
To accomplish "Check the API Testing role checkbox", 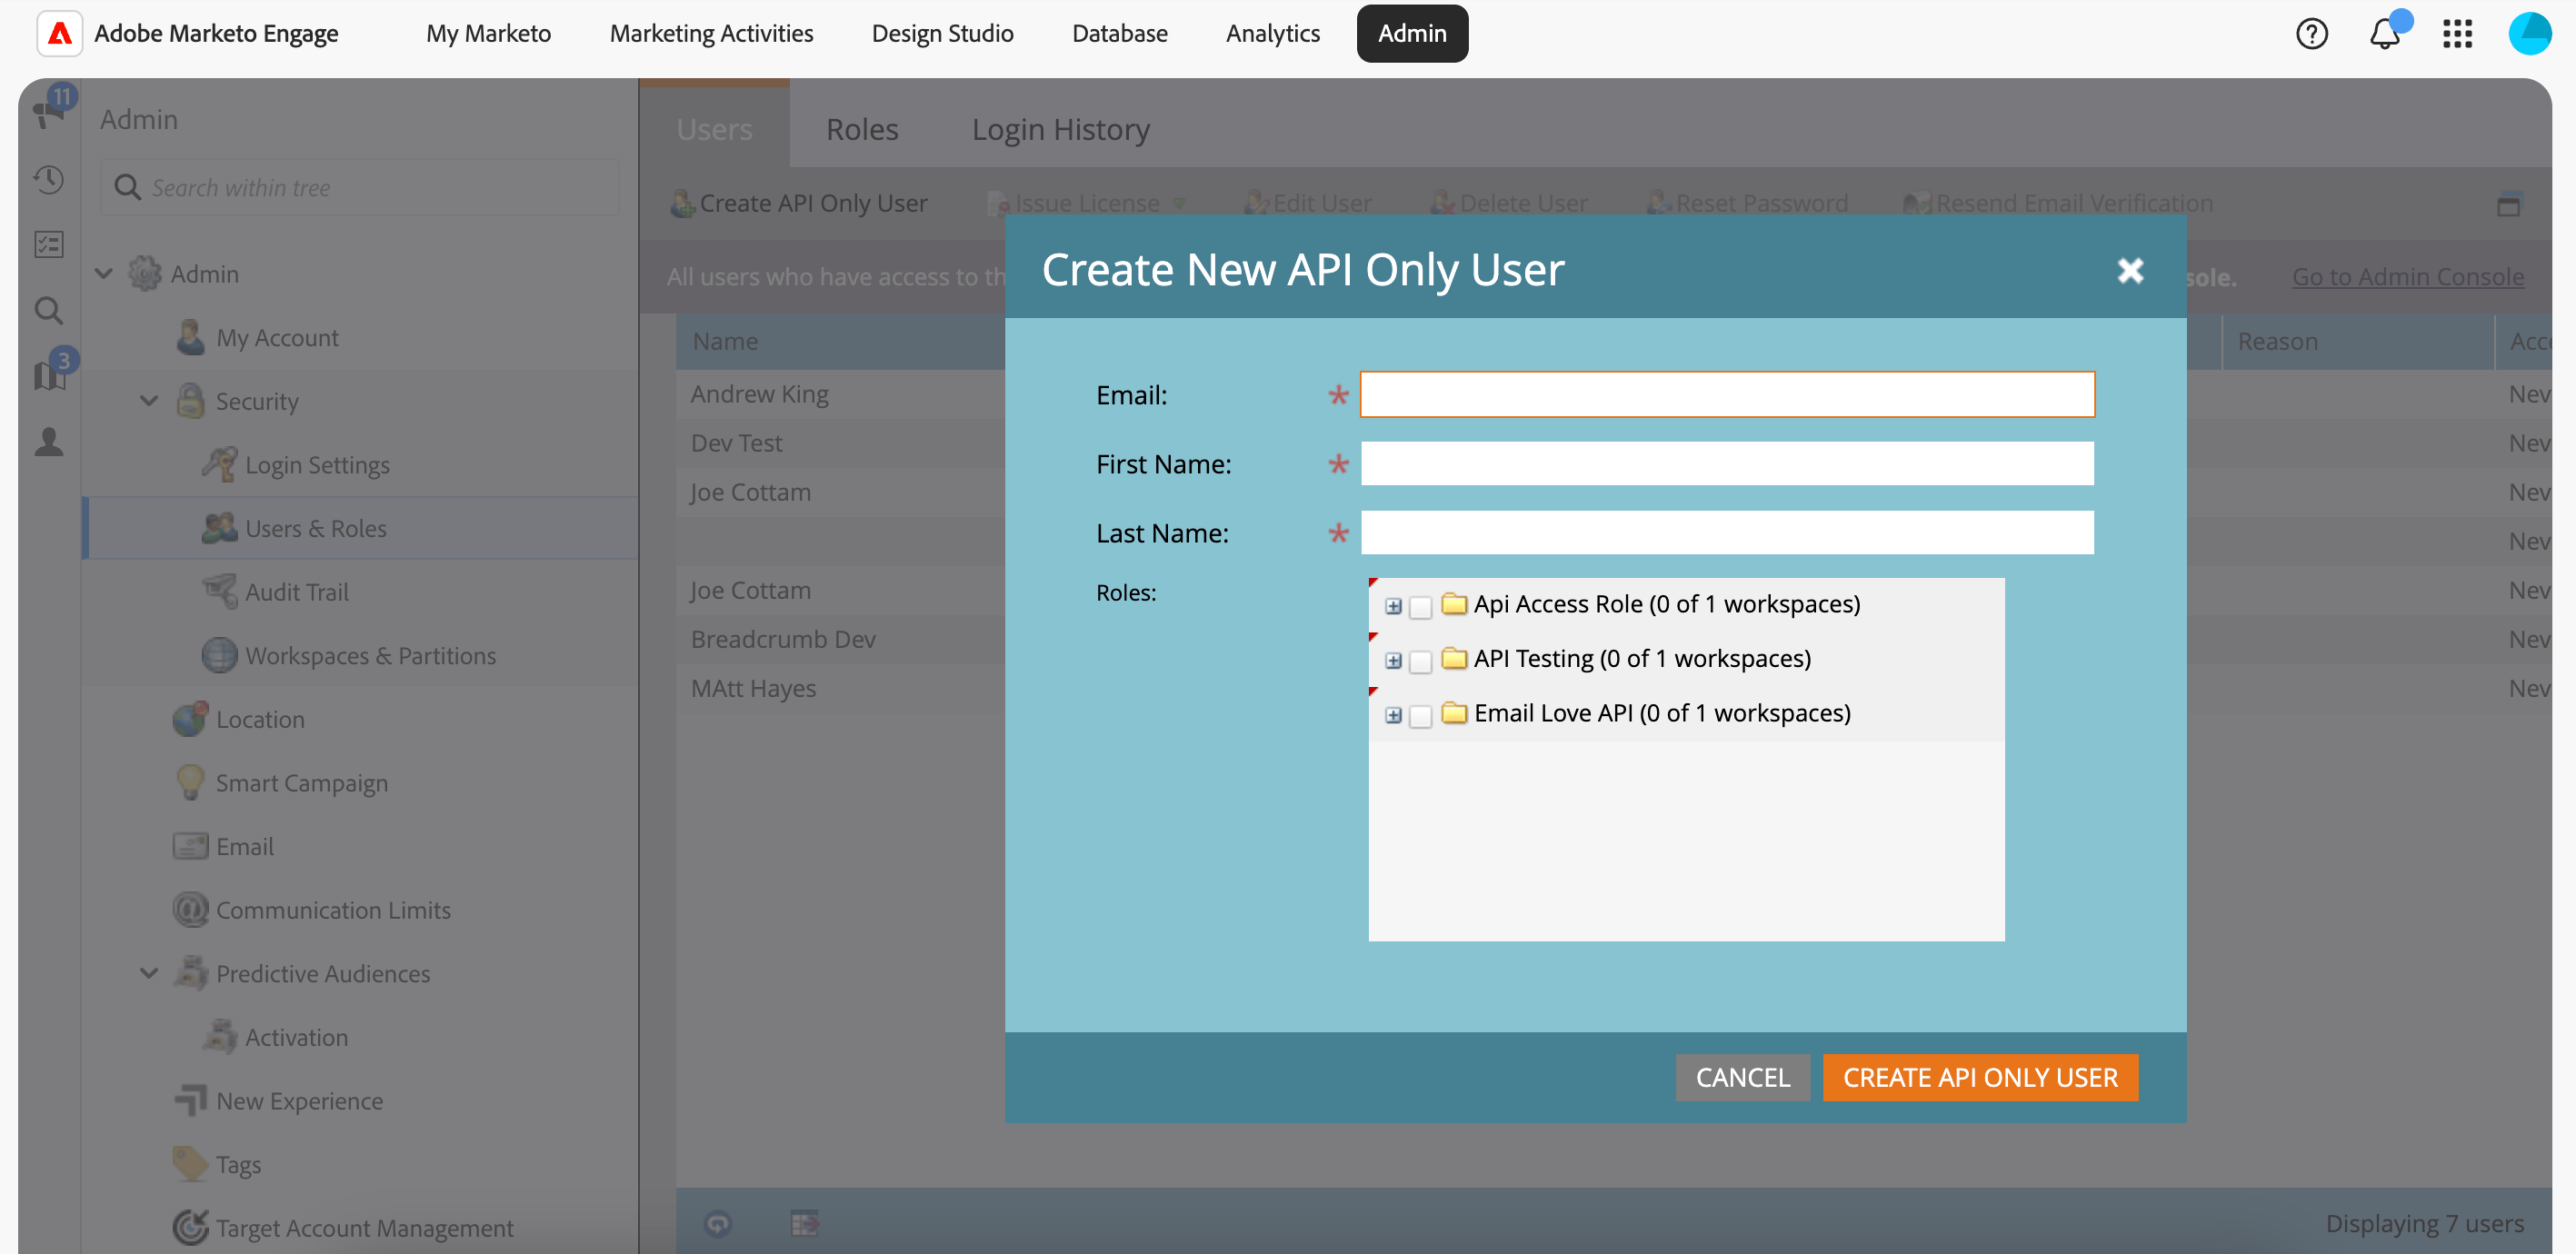I will pos(1420,661).
